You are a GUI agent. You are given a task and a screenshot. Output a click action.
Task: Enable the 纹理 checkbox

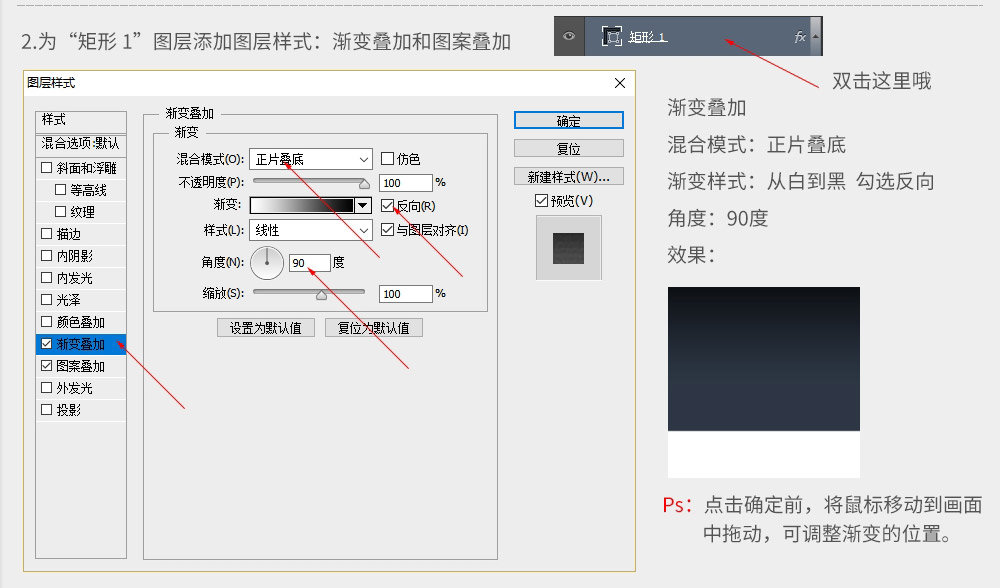pyautogui.click(x=61, y=211)
